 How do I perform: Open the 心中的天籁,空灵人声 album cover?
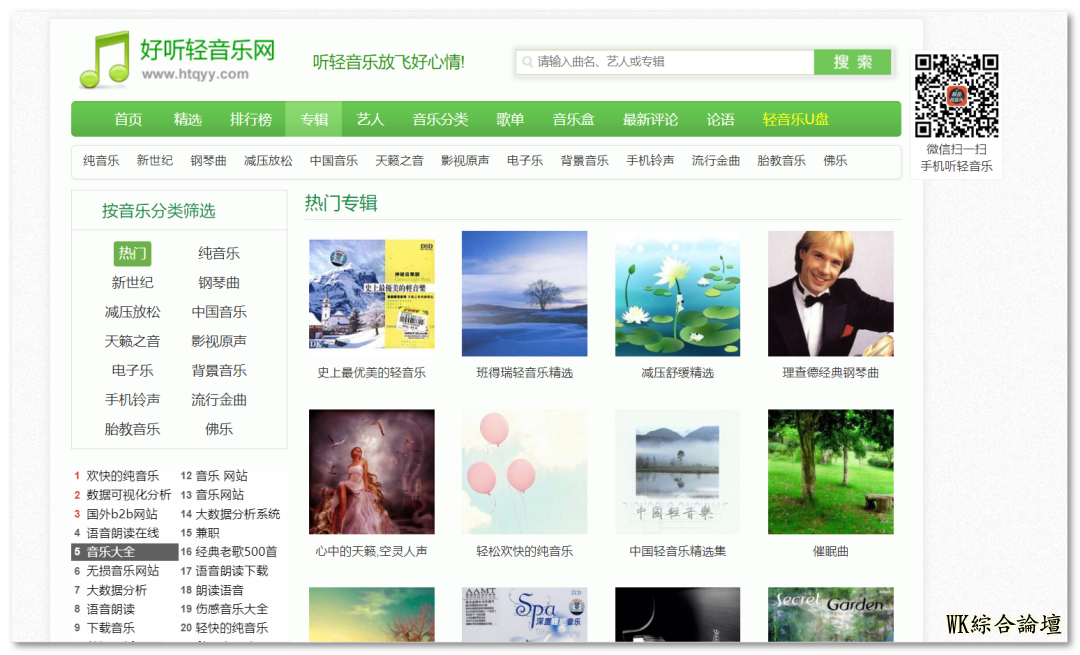tap(372, 472)
